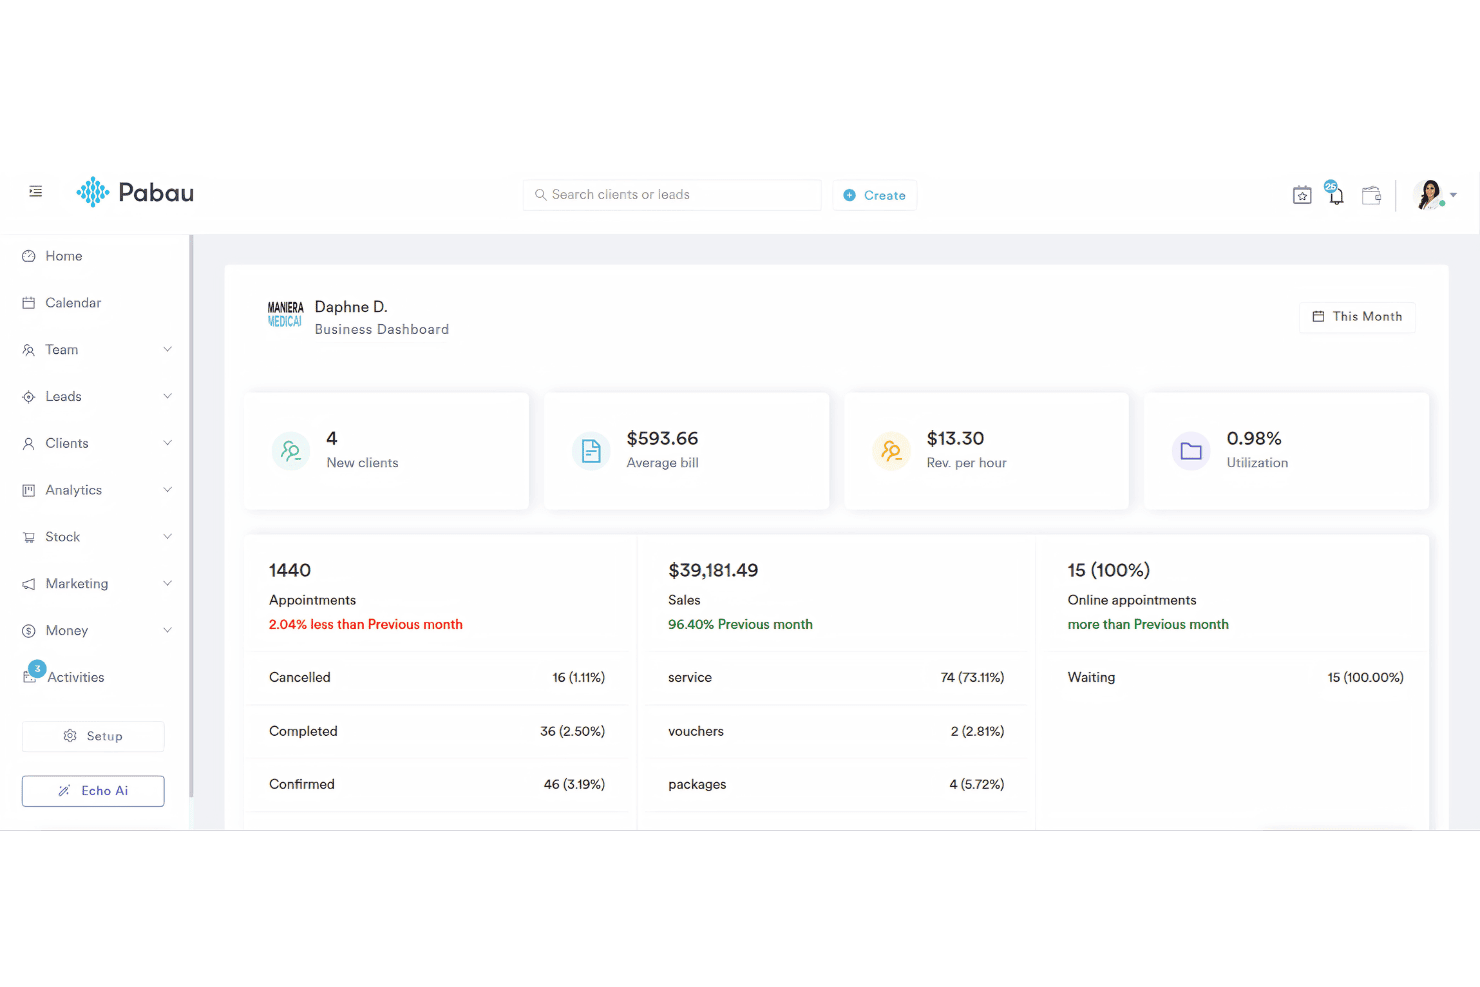Click the Analytics sidebar icon
This screenshot has width=1480, height=987.
point(29,490)
